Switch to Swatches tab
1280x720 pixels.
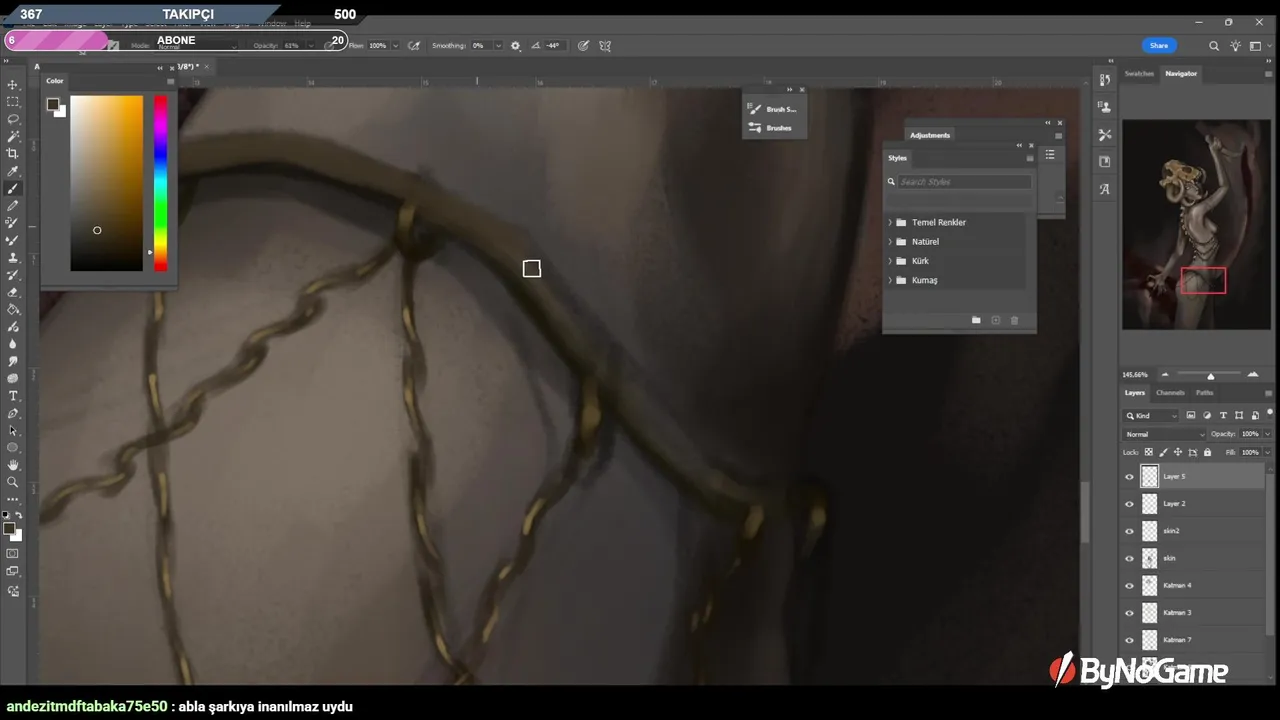[1139, 73]
